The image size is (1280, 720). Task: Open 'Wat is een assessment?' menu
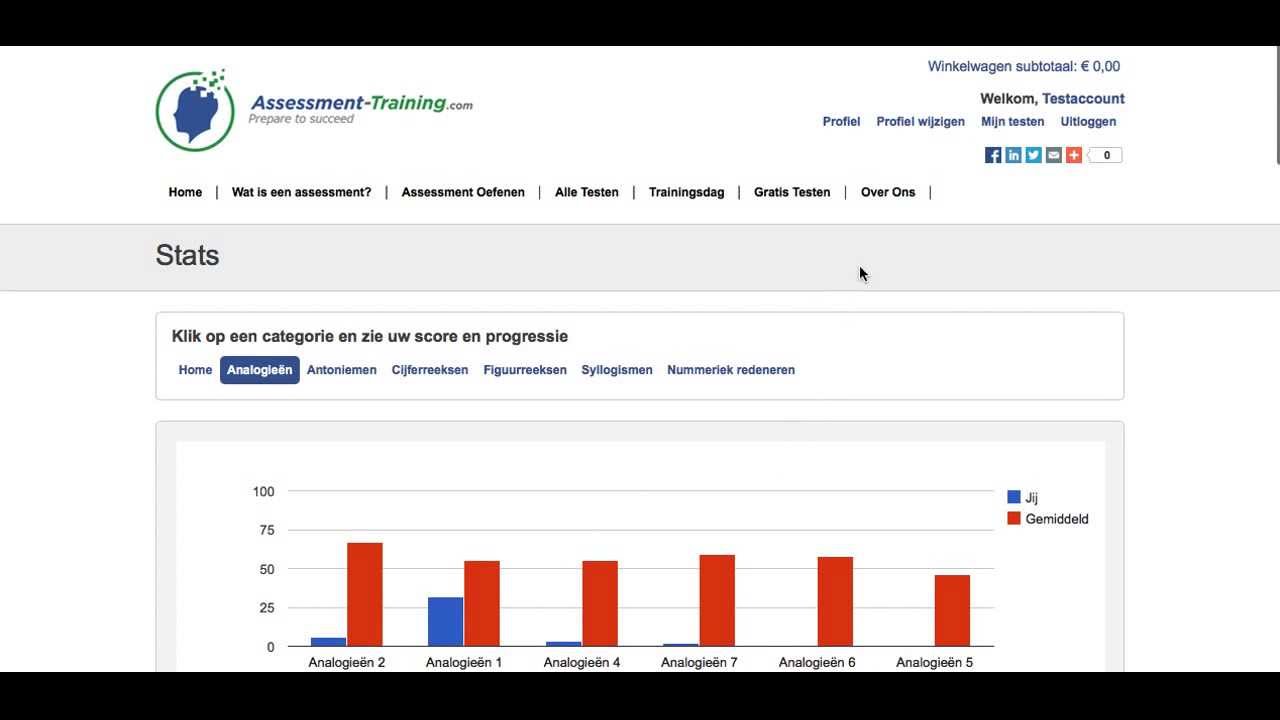301,192
